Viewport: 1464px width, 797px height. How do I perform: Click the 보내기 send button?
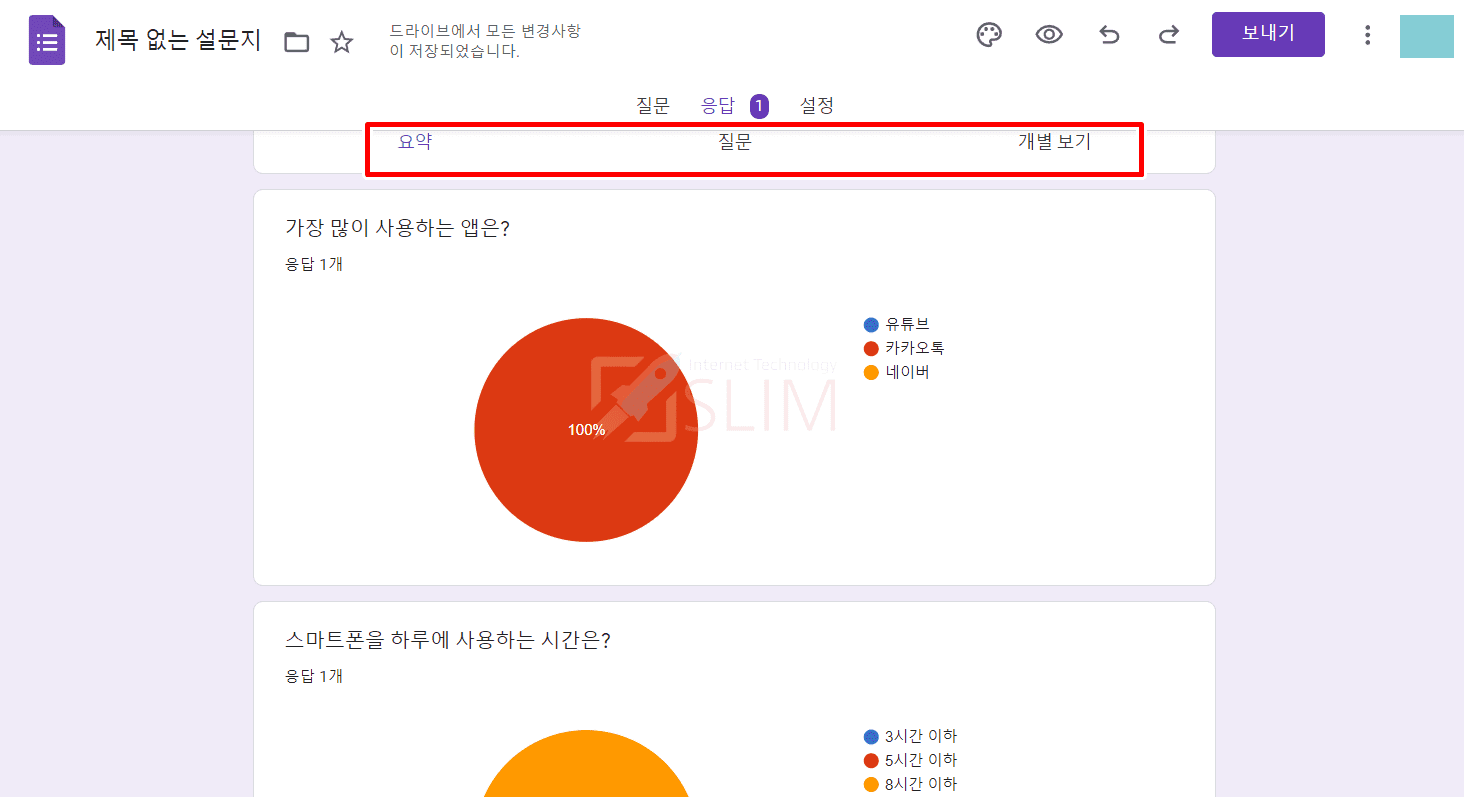(x=1268, y=34)
